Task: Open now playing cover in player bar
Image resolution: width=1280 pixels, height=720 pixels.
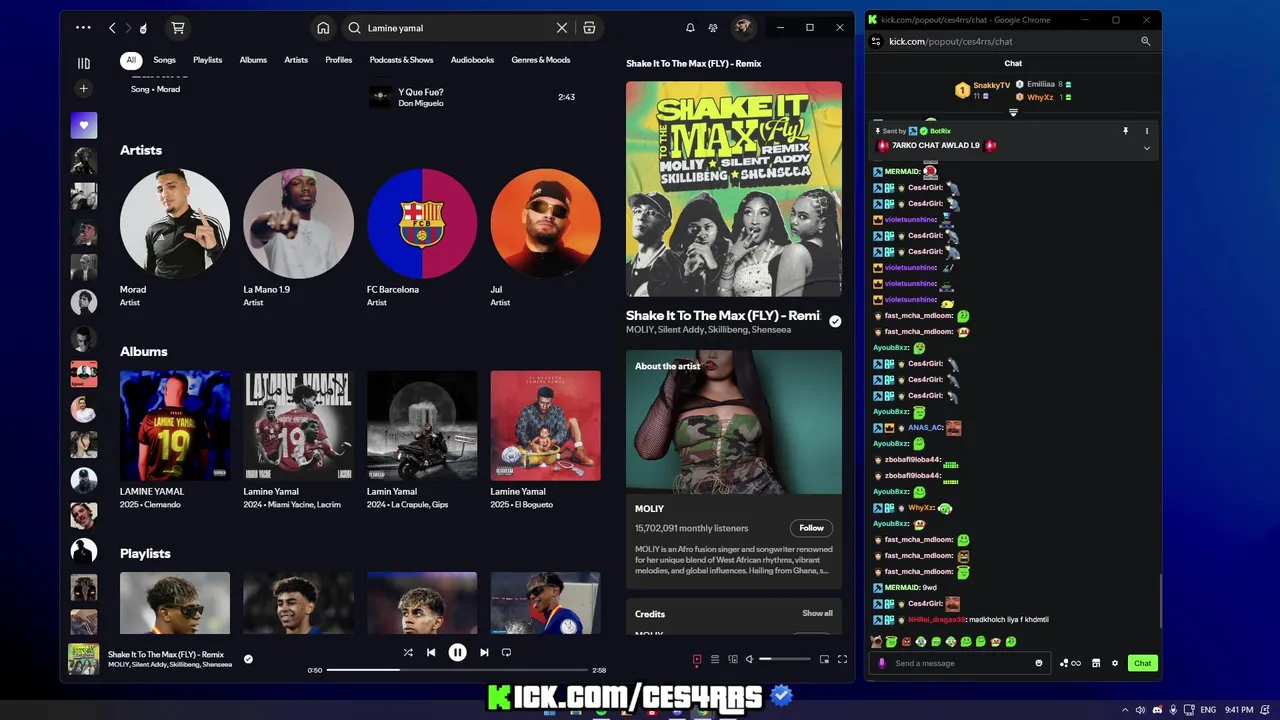Action: coord(84,659)
